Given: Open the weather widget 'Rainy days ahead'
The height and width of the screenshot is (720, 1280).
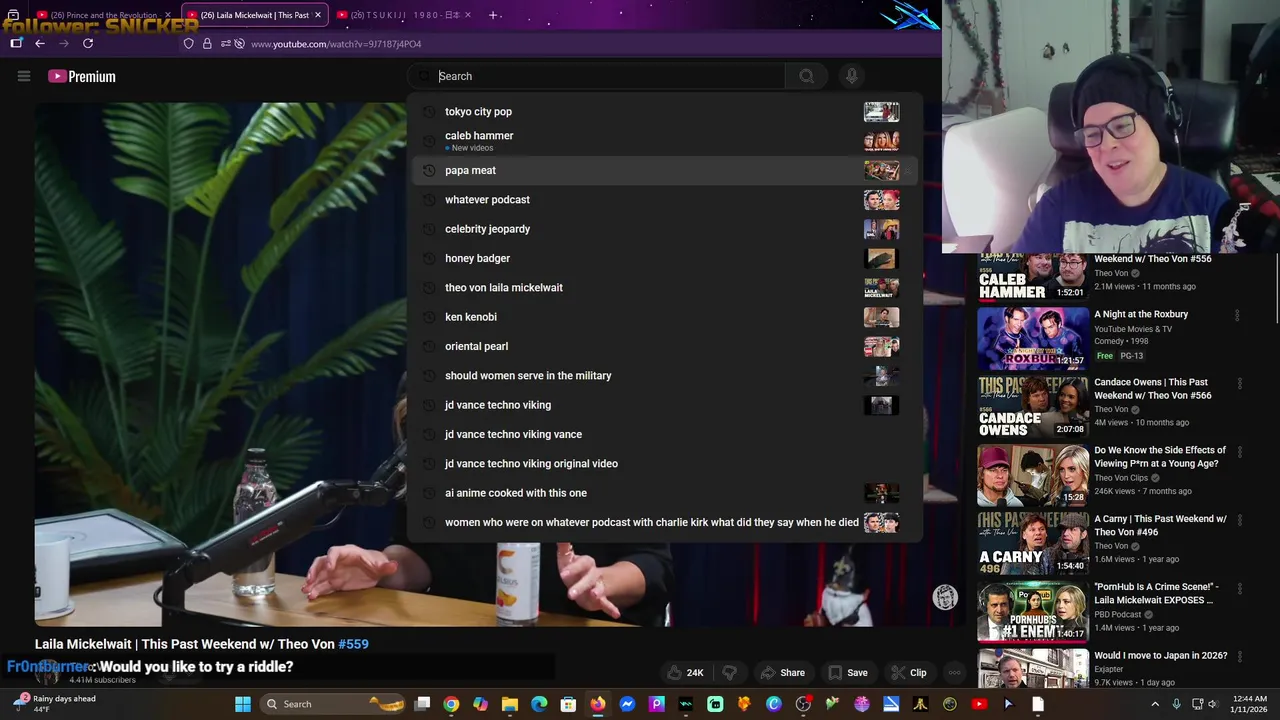Looking at the screenshot, I should coord(56,704).
